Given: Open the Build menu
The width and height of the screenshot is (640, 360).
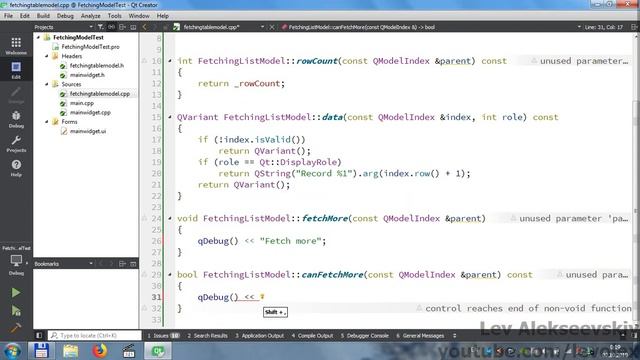Looking at the screenshot, I should click(x=43, y=16).
